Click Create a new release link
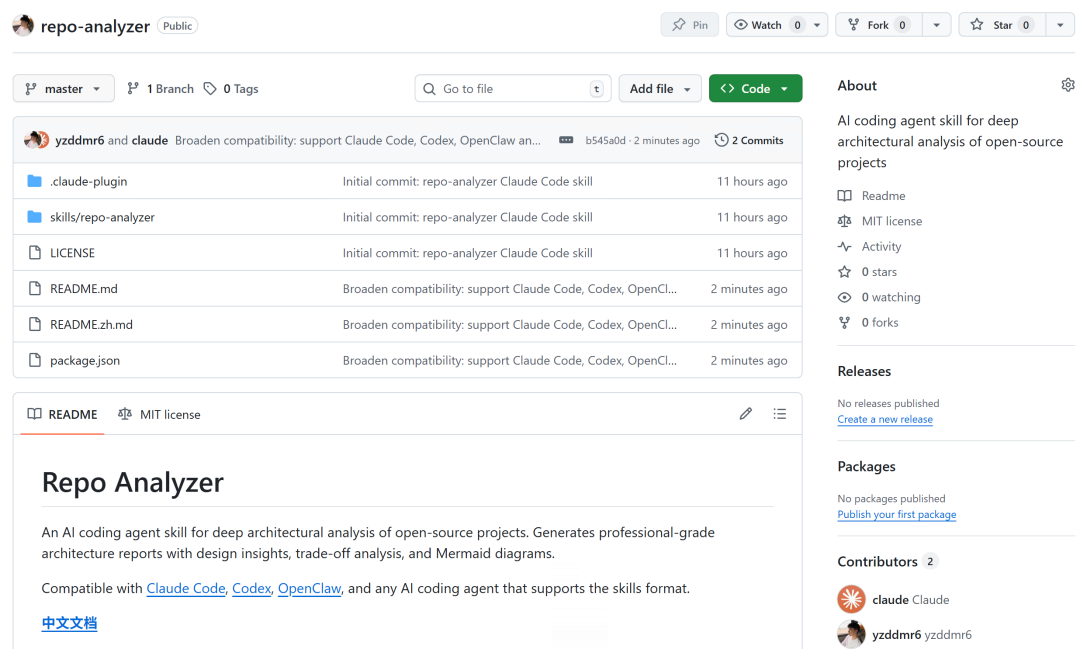 pyautogui.click(x=885, y=419)
